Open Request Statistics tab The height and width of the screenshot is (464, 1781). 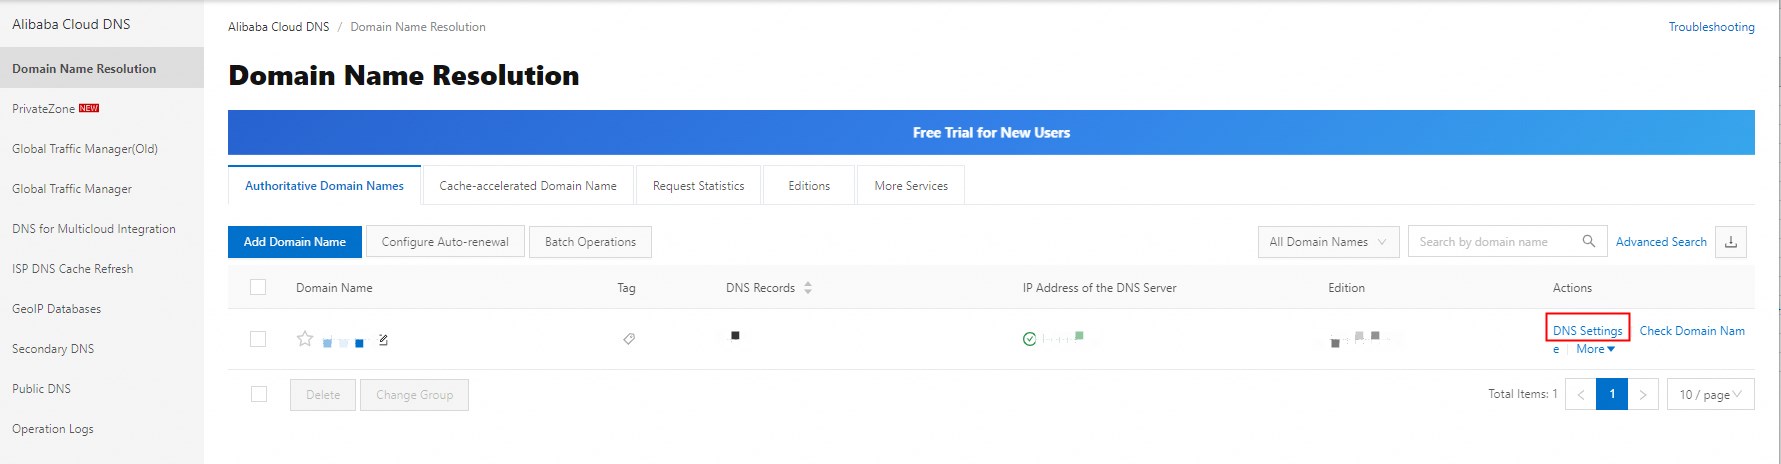click(x=698, y=186)
